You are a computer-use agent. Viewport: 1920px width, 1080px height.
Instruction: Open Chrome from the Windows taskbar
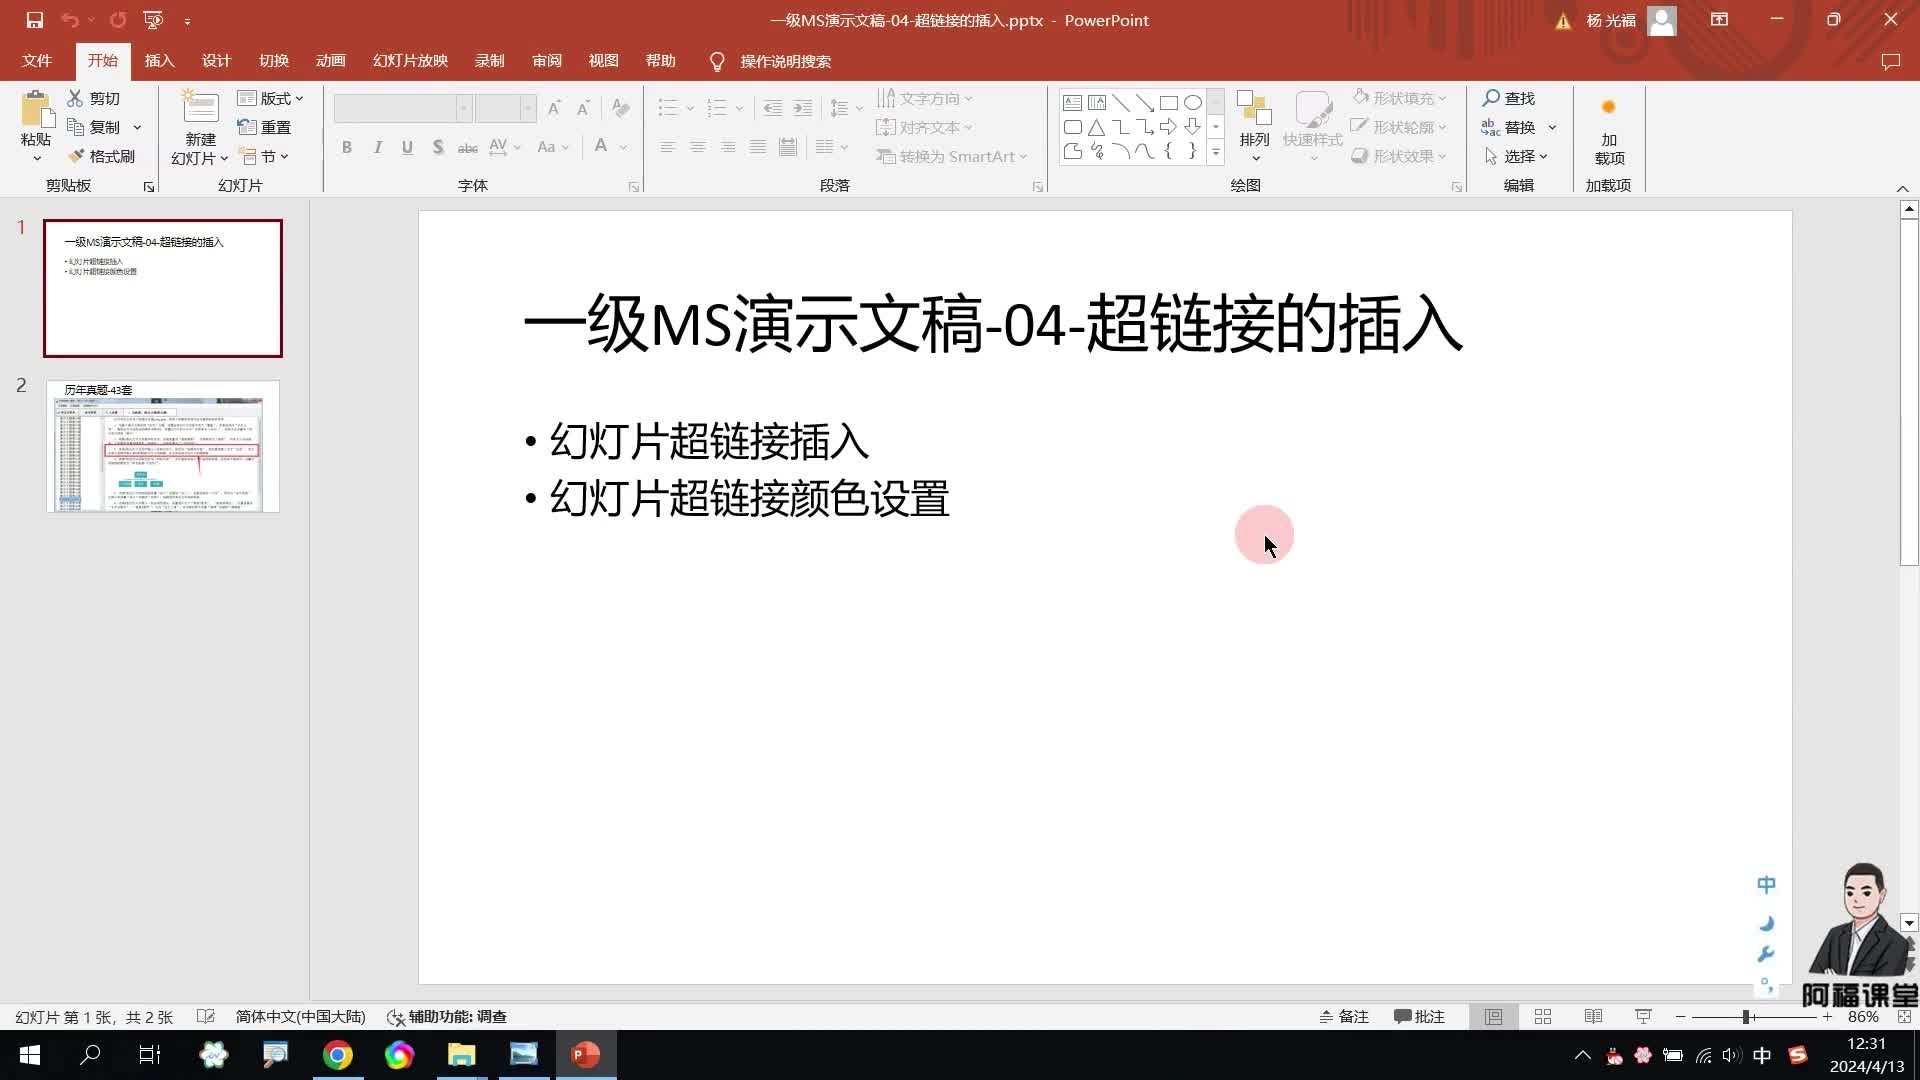click(x=337, y=1054)
